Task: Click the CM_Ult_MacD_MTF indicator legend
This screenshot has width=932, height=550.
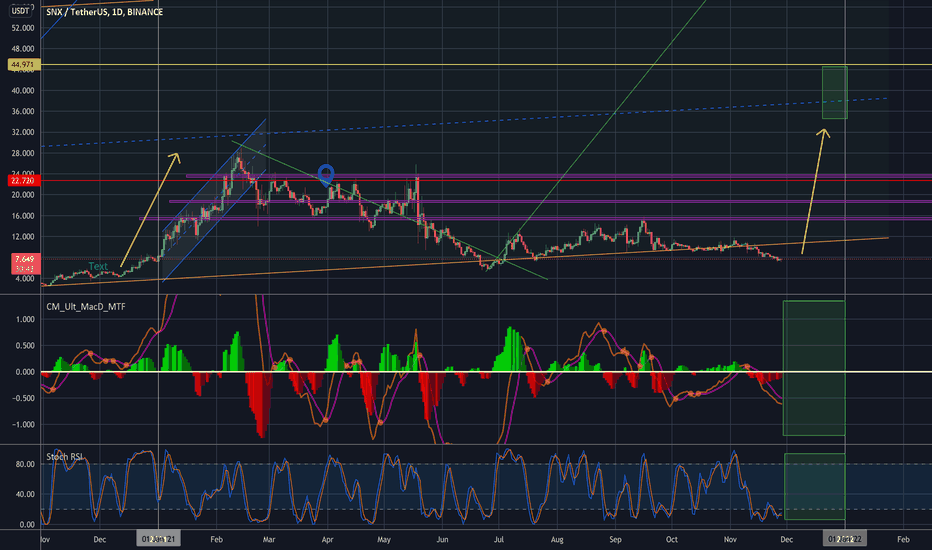Action: 86,307
